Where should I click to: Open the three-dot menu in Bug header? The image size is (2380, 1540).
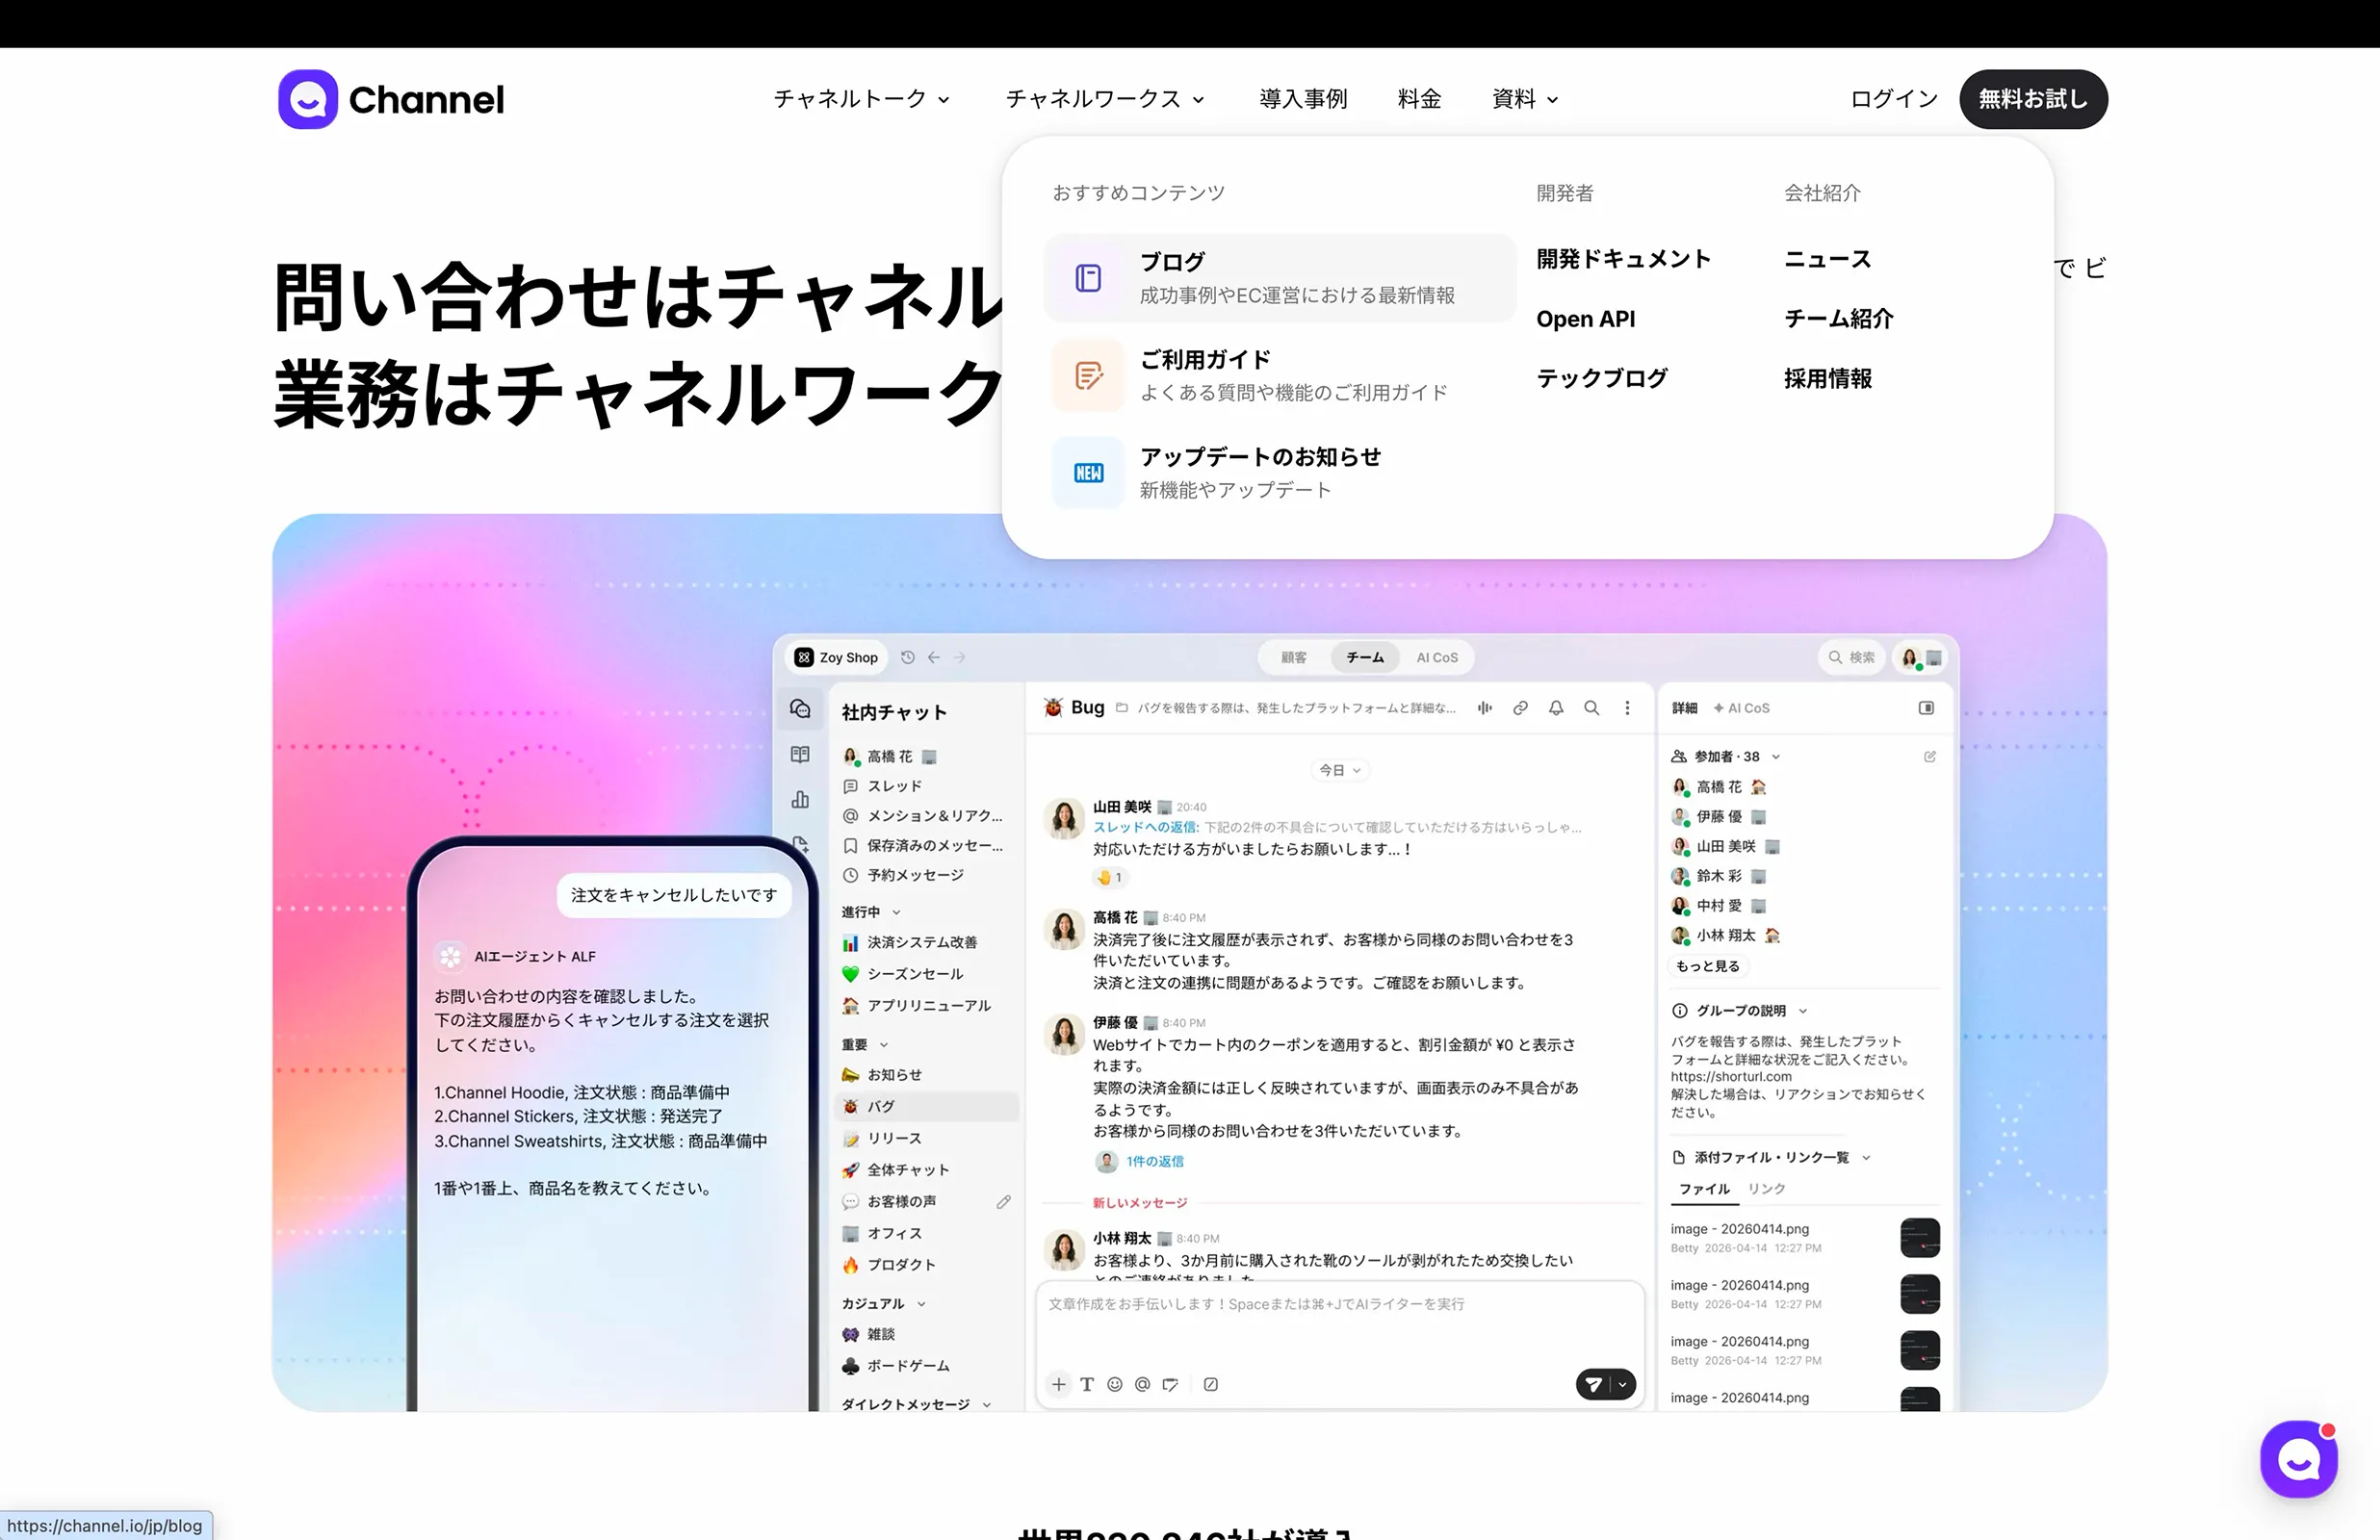click(1628, 708)
